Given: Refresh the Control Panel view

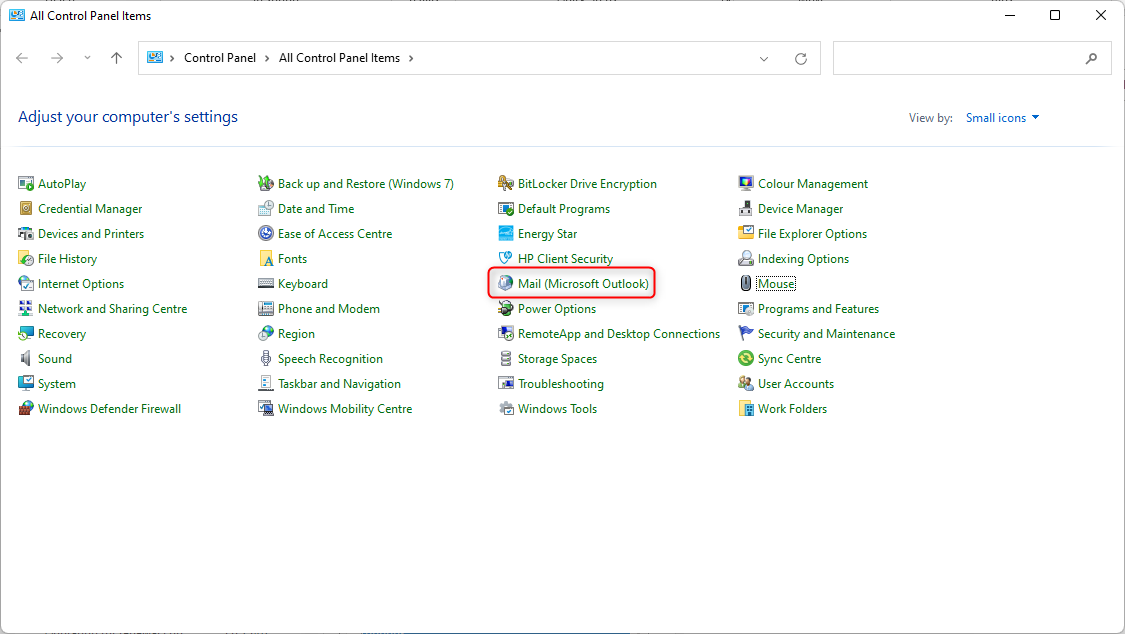Looking at the screenshot, I should (x=800, y=58).
